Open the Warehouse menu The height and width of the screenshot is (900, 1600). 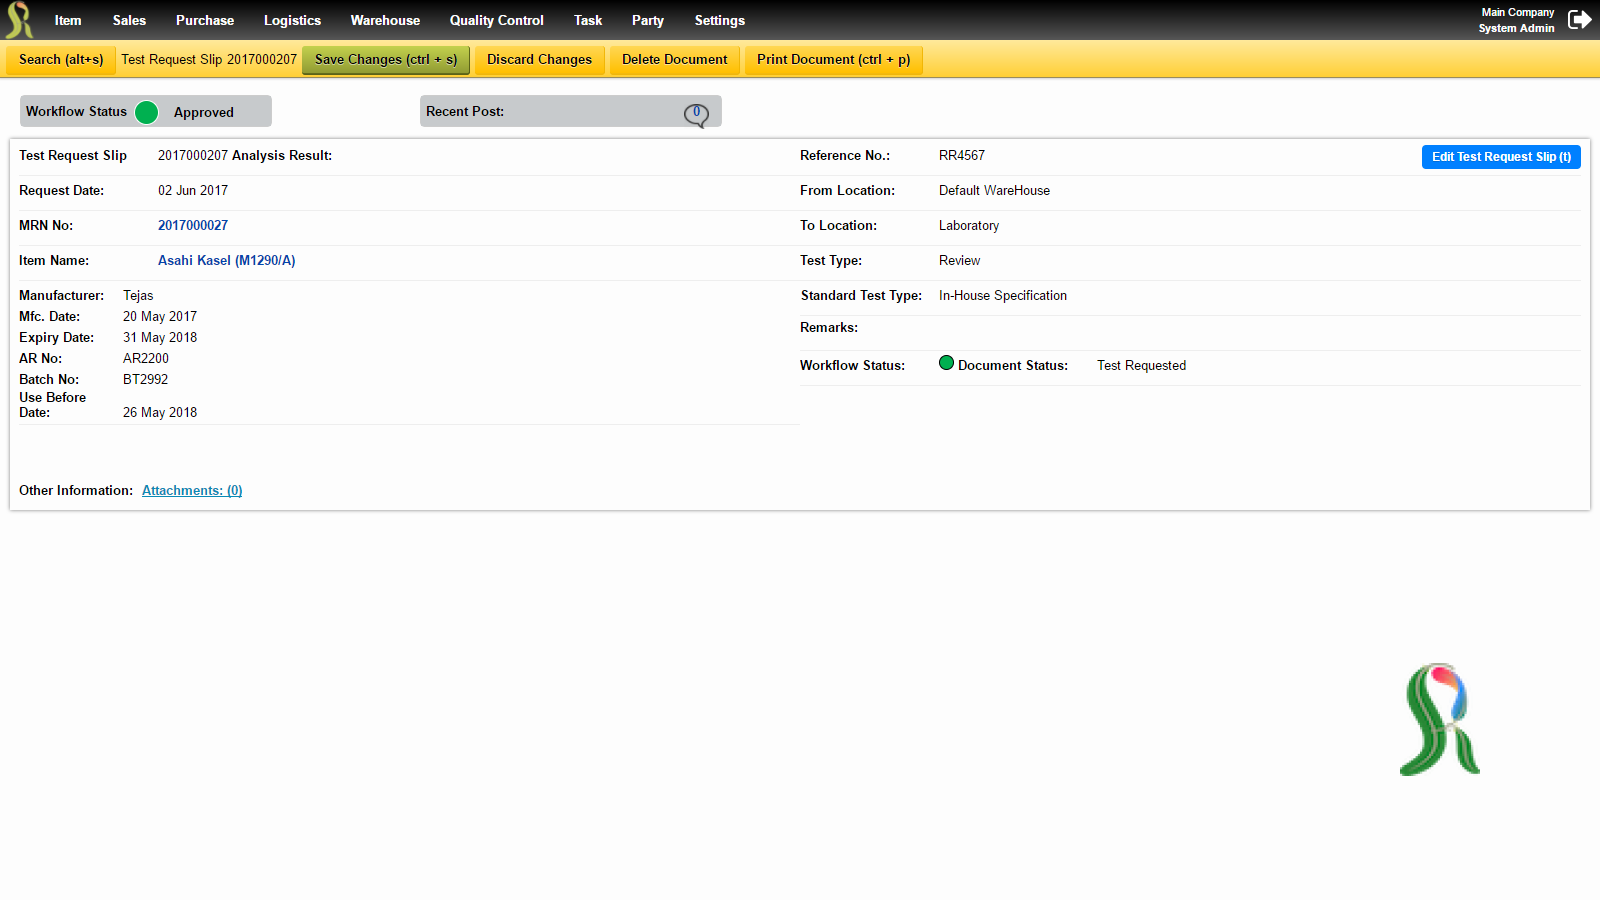click(x=385, y=20)
